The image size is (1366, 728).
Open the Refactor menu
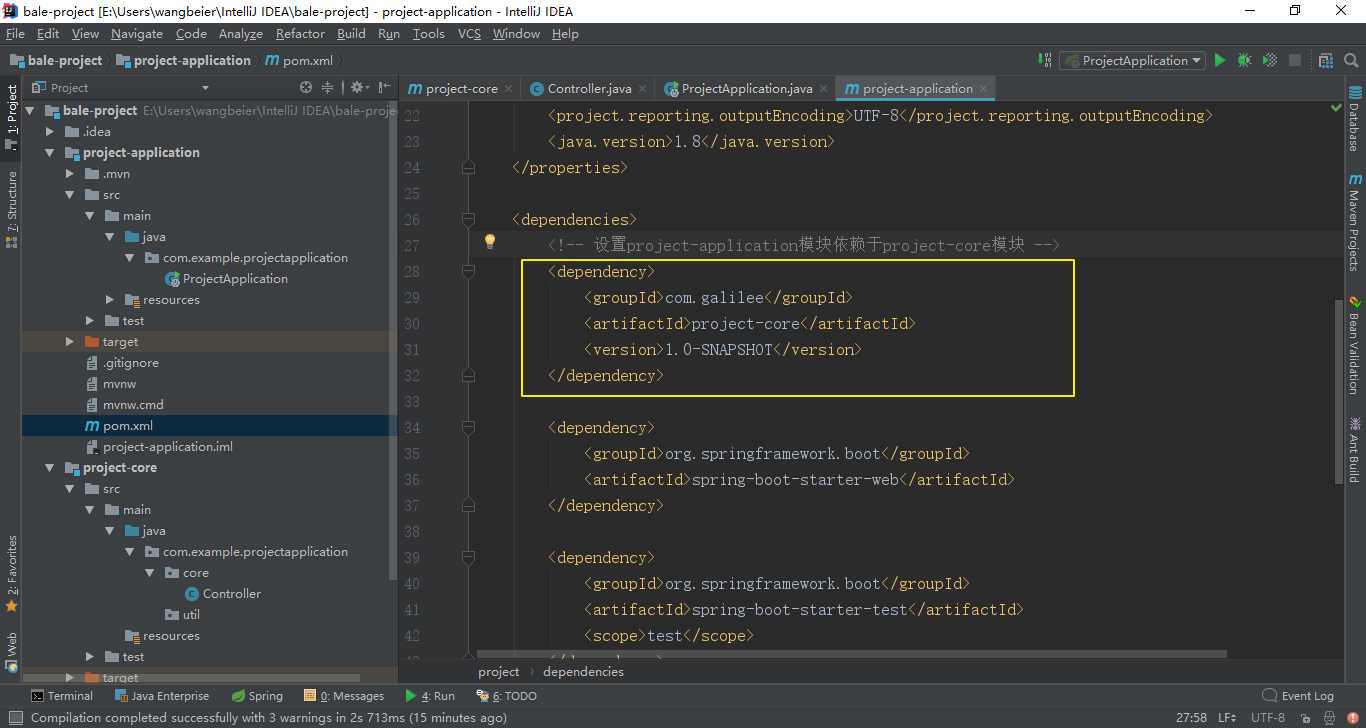300,34
